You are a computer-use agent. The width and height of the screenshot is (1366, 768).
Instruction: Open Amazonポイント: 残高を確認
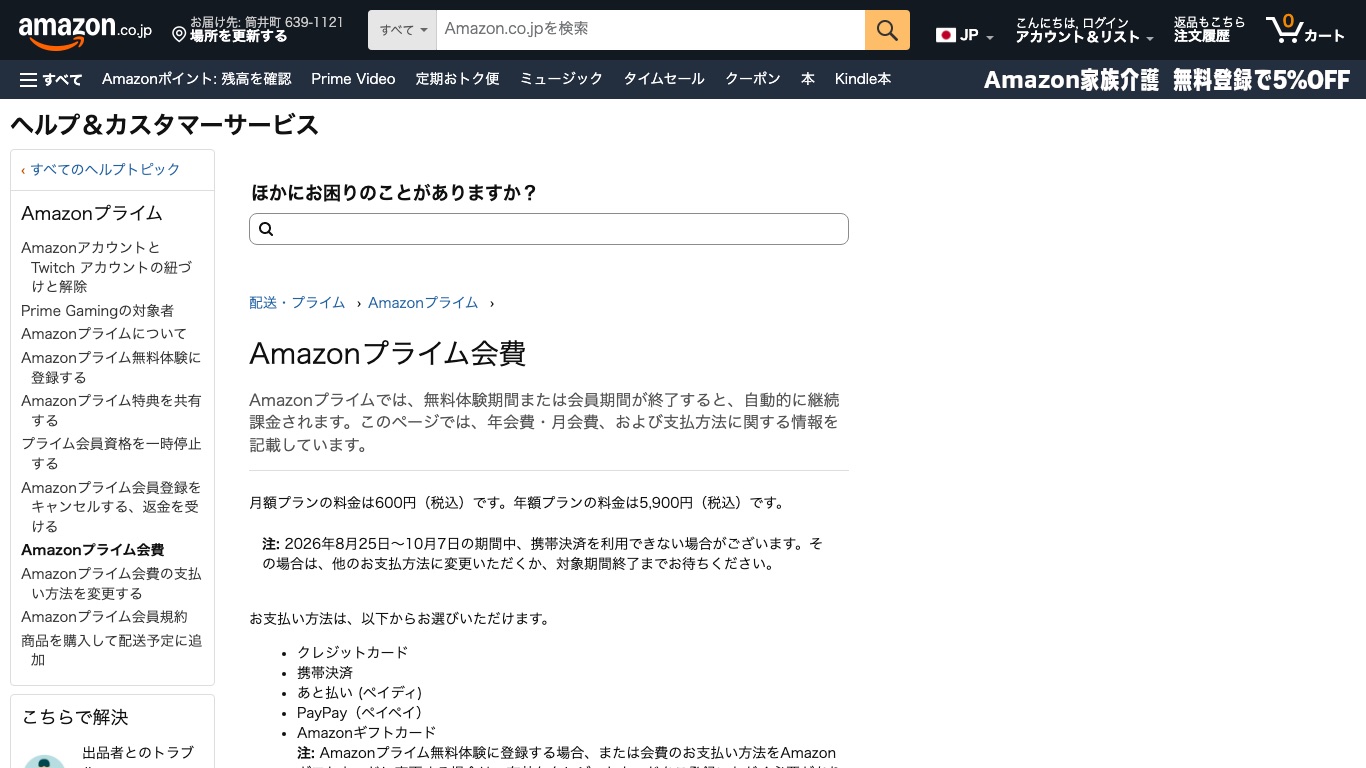tap(197, 79)
